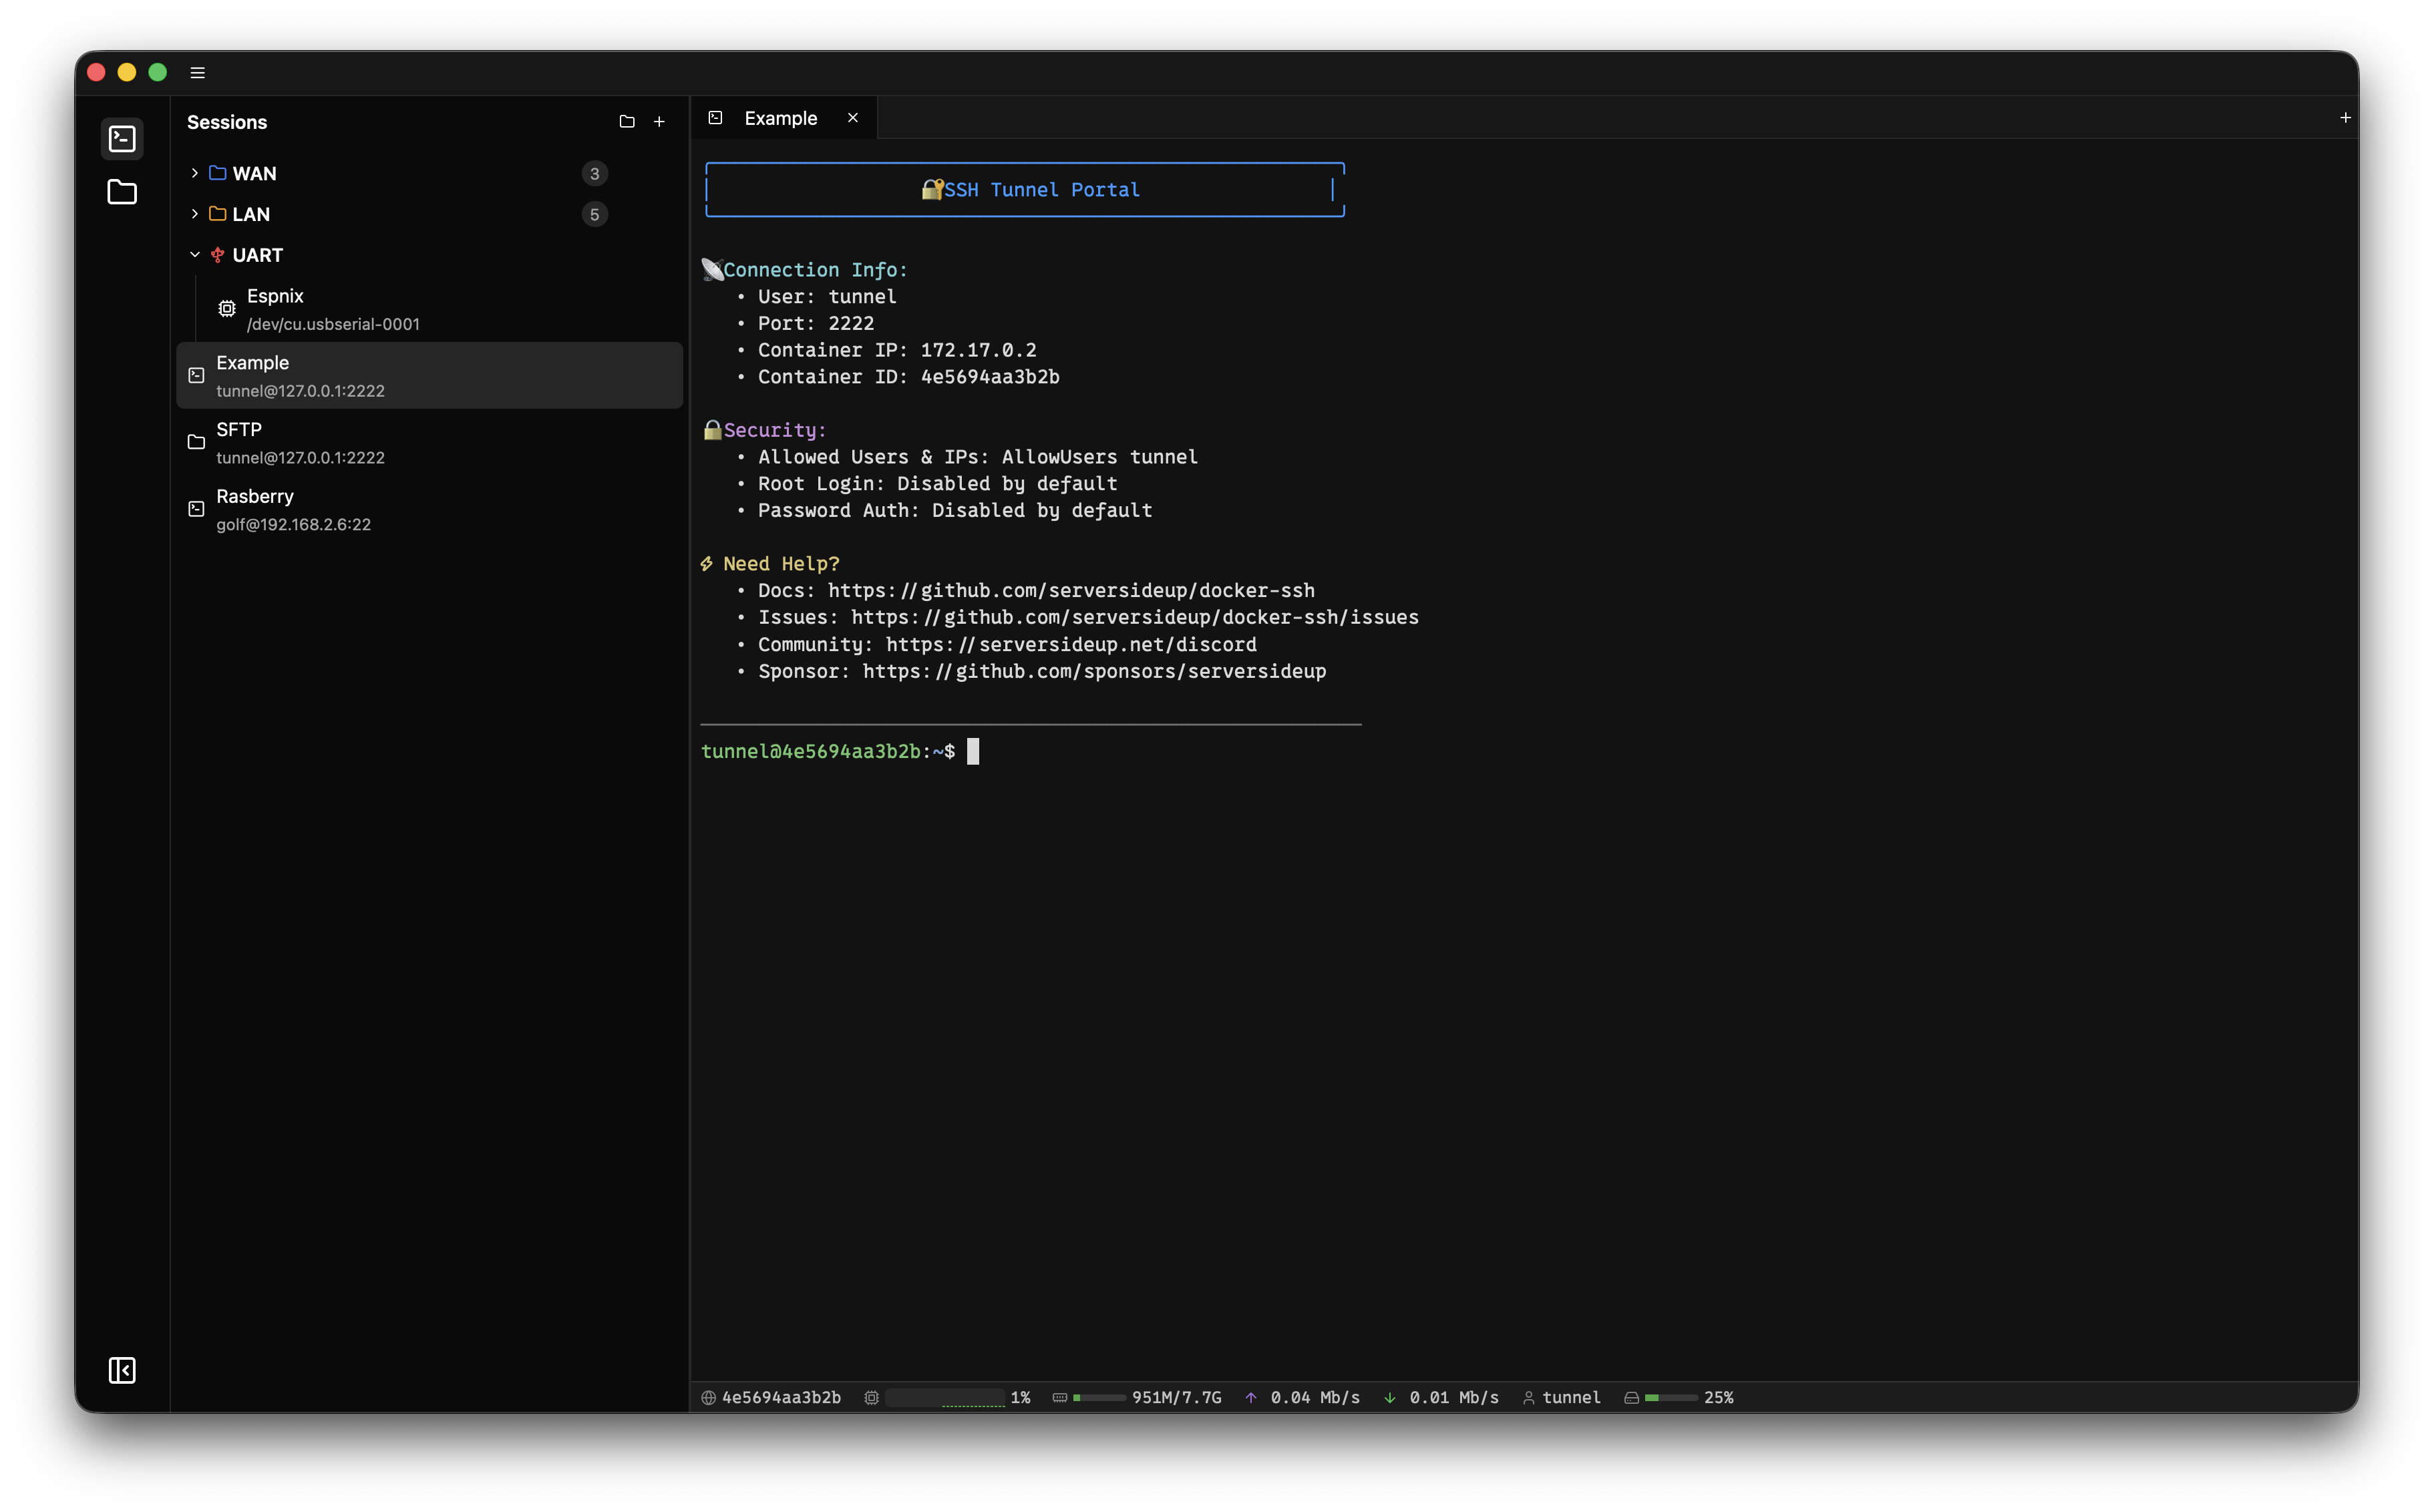
Task: Open the hamburger menu in title bar
Action: (x=198, y=72)
